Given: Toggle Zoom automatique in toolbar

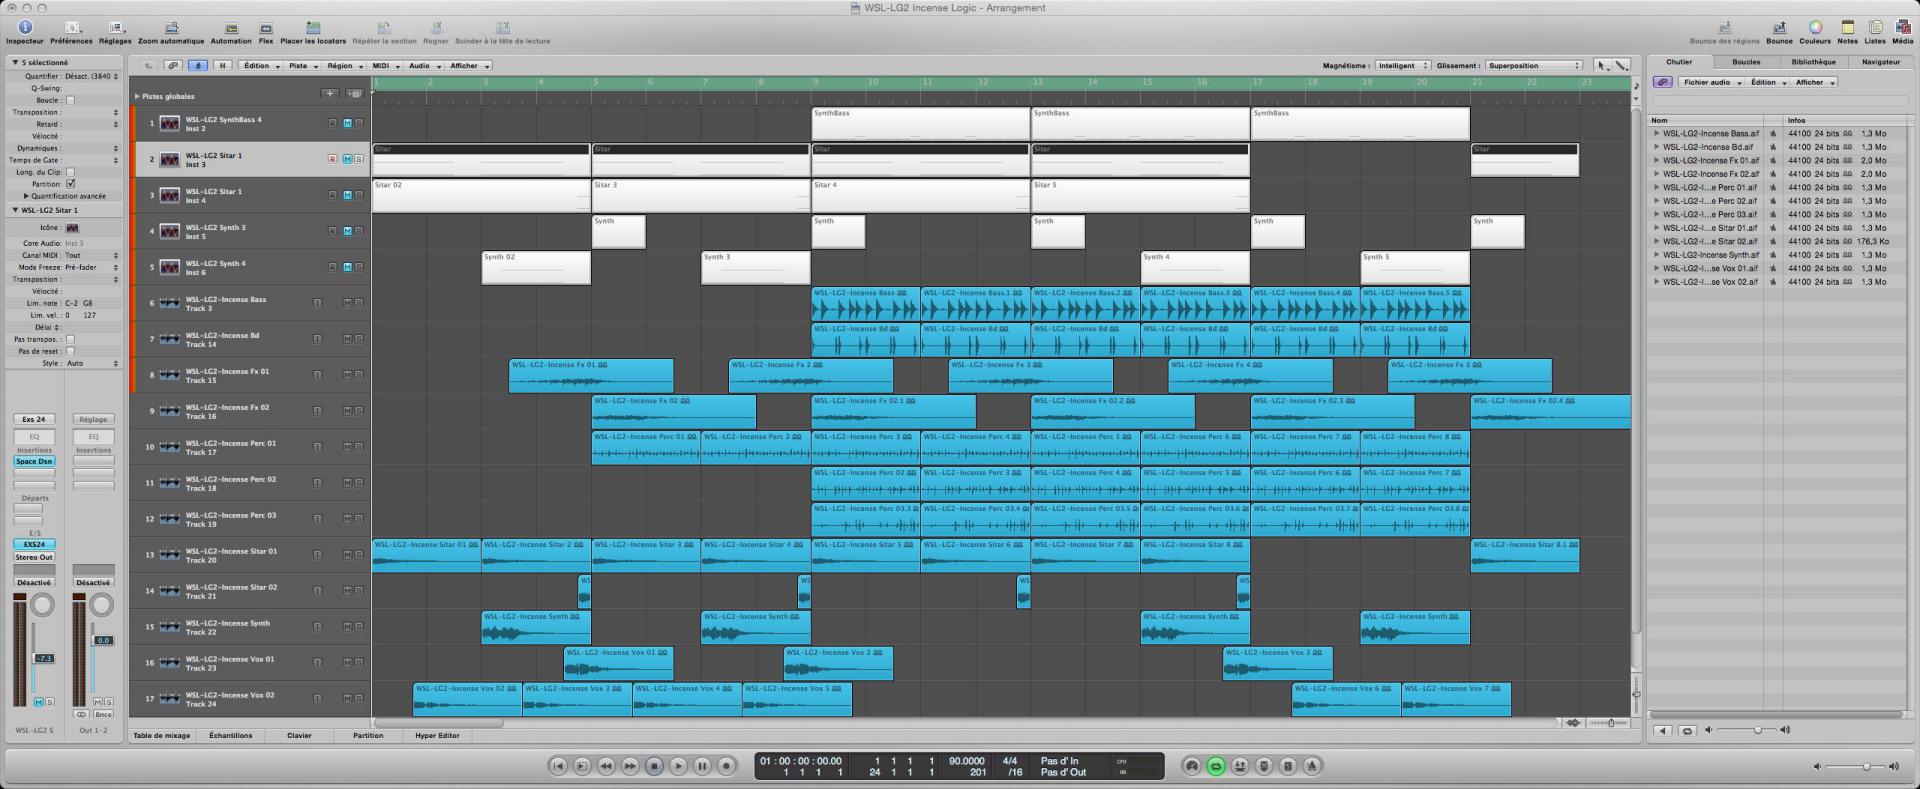Looking at the screenshot, I should pyautogui.click(x=171, y=28).
